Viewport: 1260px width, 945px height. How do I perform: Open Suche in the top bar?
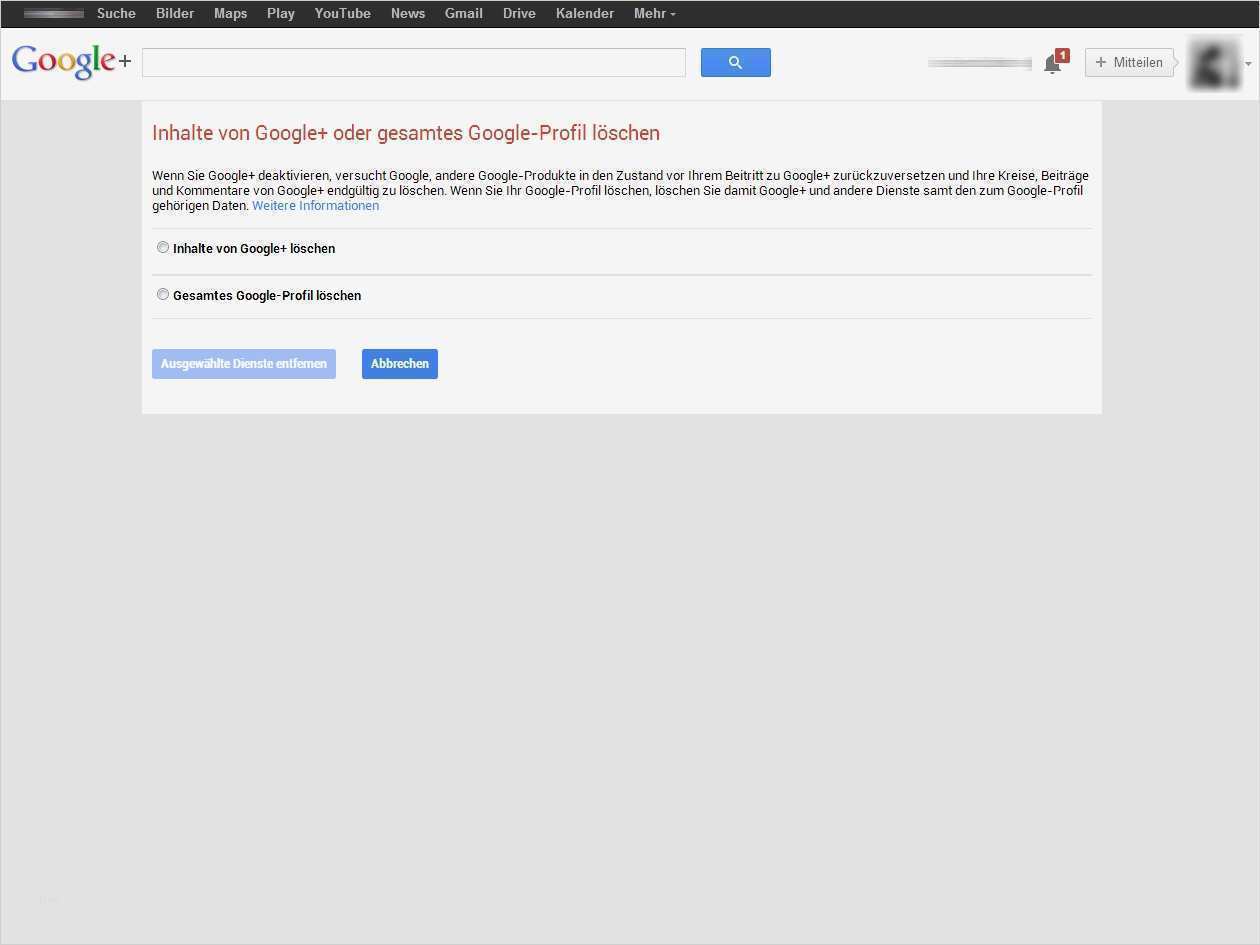116,14
